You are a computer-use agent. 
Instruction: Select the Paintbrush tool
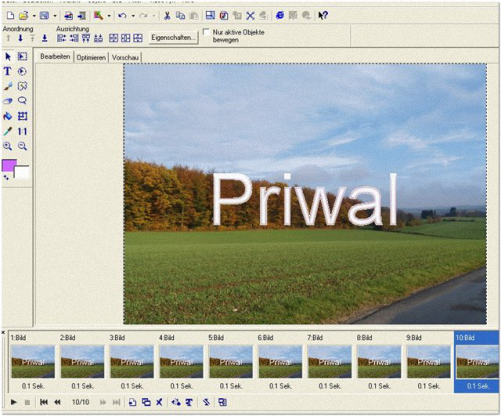pos(8,86)
